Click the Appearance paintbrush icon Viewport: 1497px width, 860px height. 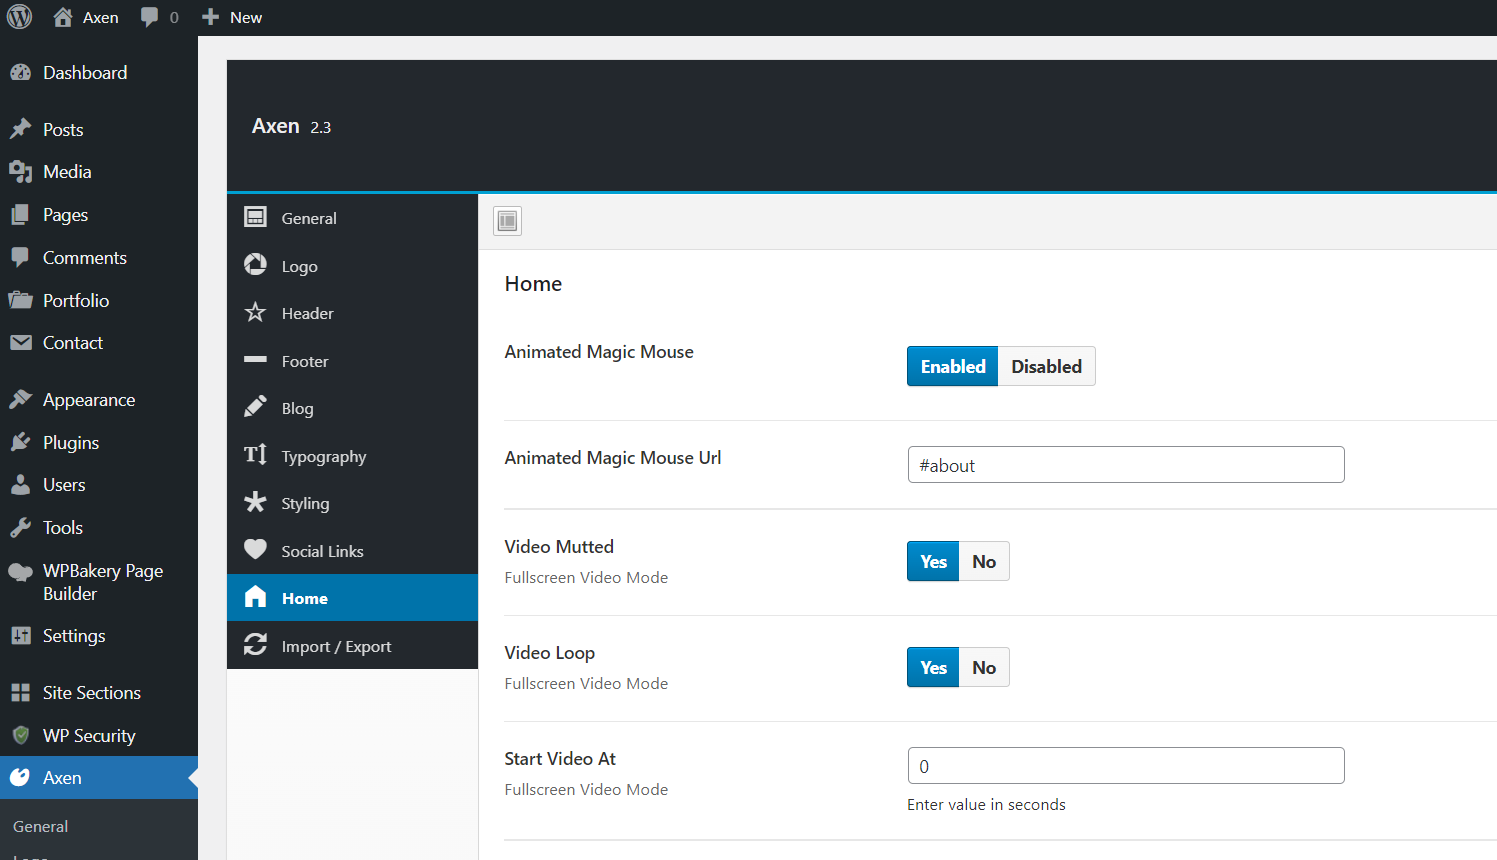point(20,399)
